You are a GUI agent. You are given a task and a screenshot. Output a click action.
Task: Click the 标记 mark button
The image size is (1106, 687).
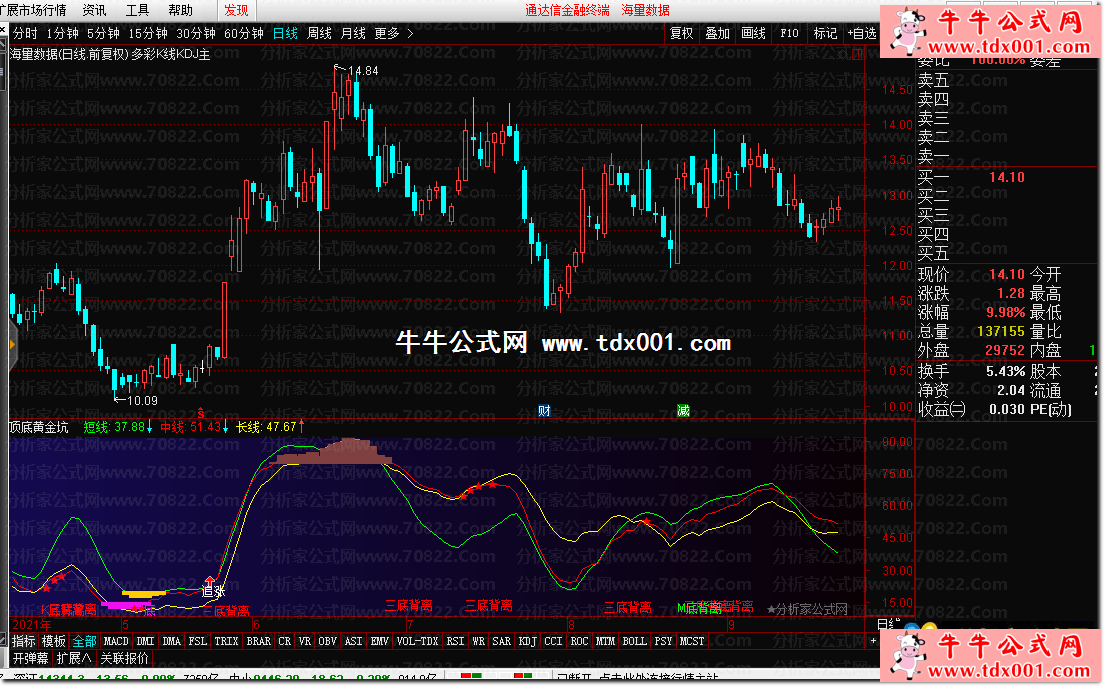[x=825, y=33]
